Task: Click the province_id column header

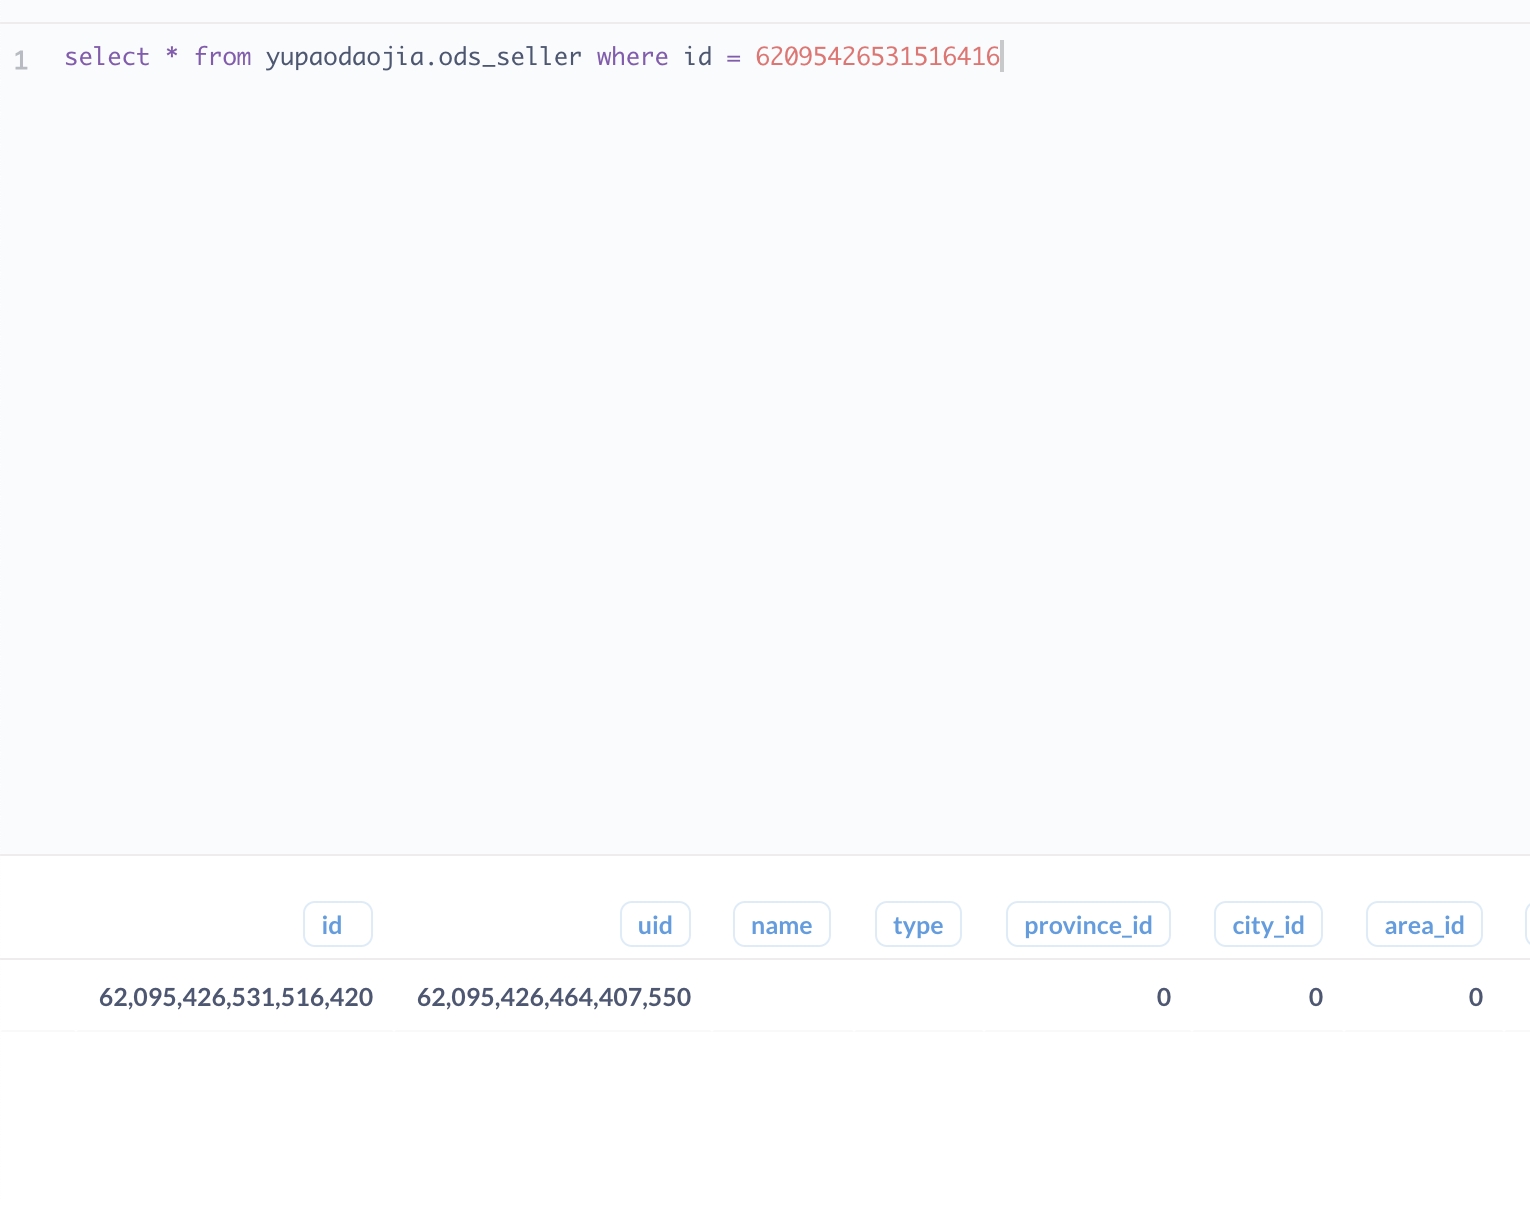Action: pyautogui.click(x=1088, y=925)
